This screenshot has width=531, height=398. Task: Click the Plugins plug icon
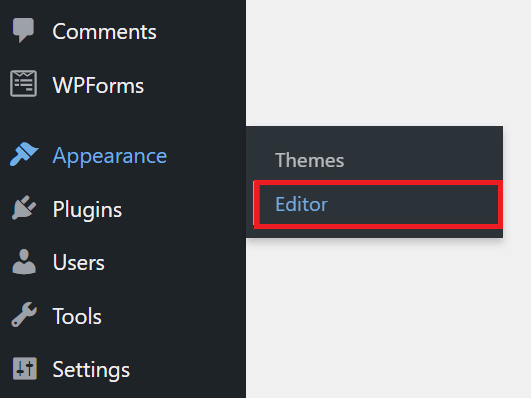pos(24,208)
